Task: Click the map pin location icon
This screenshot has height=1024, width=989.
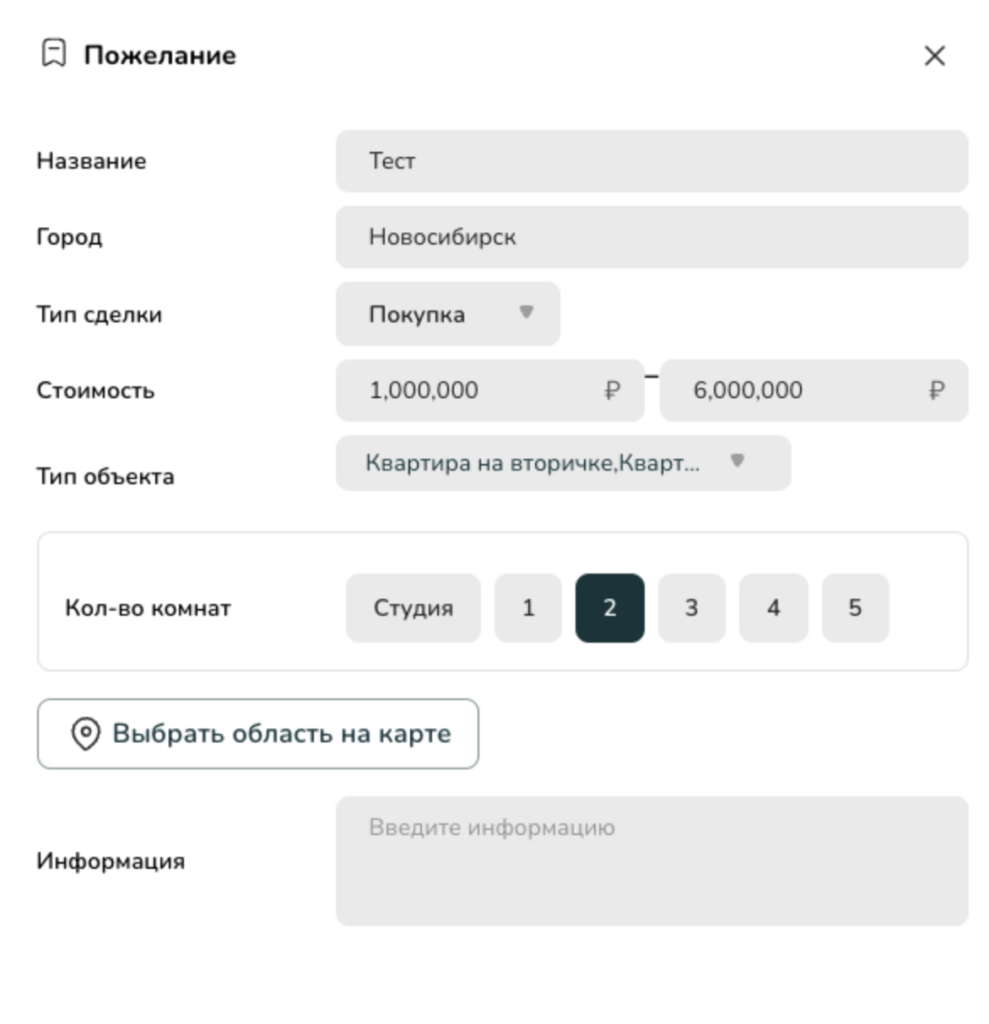Action: pos(85,734)
